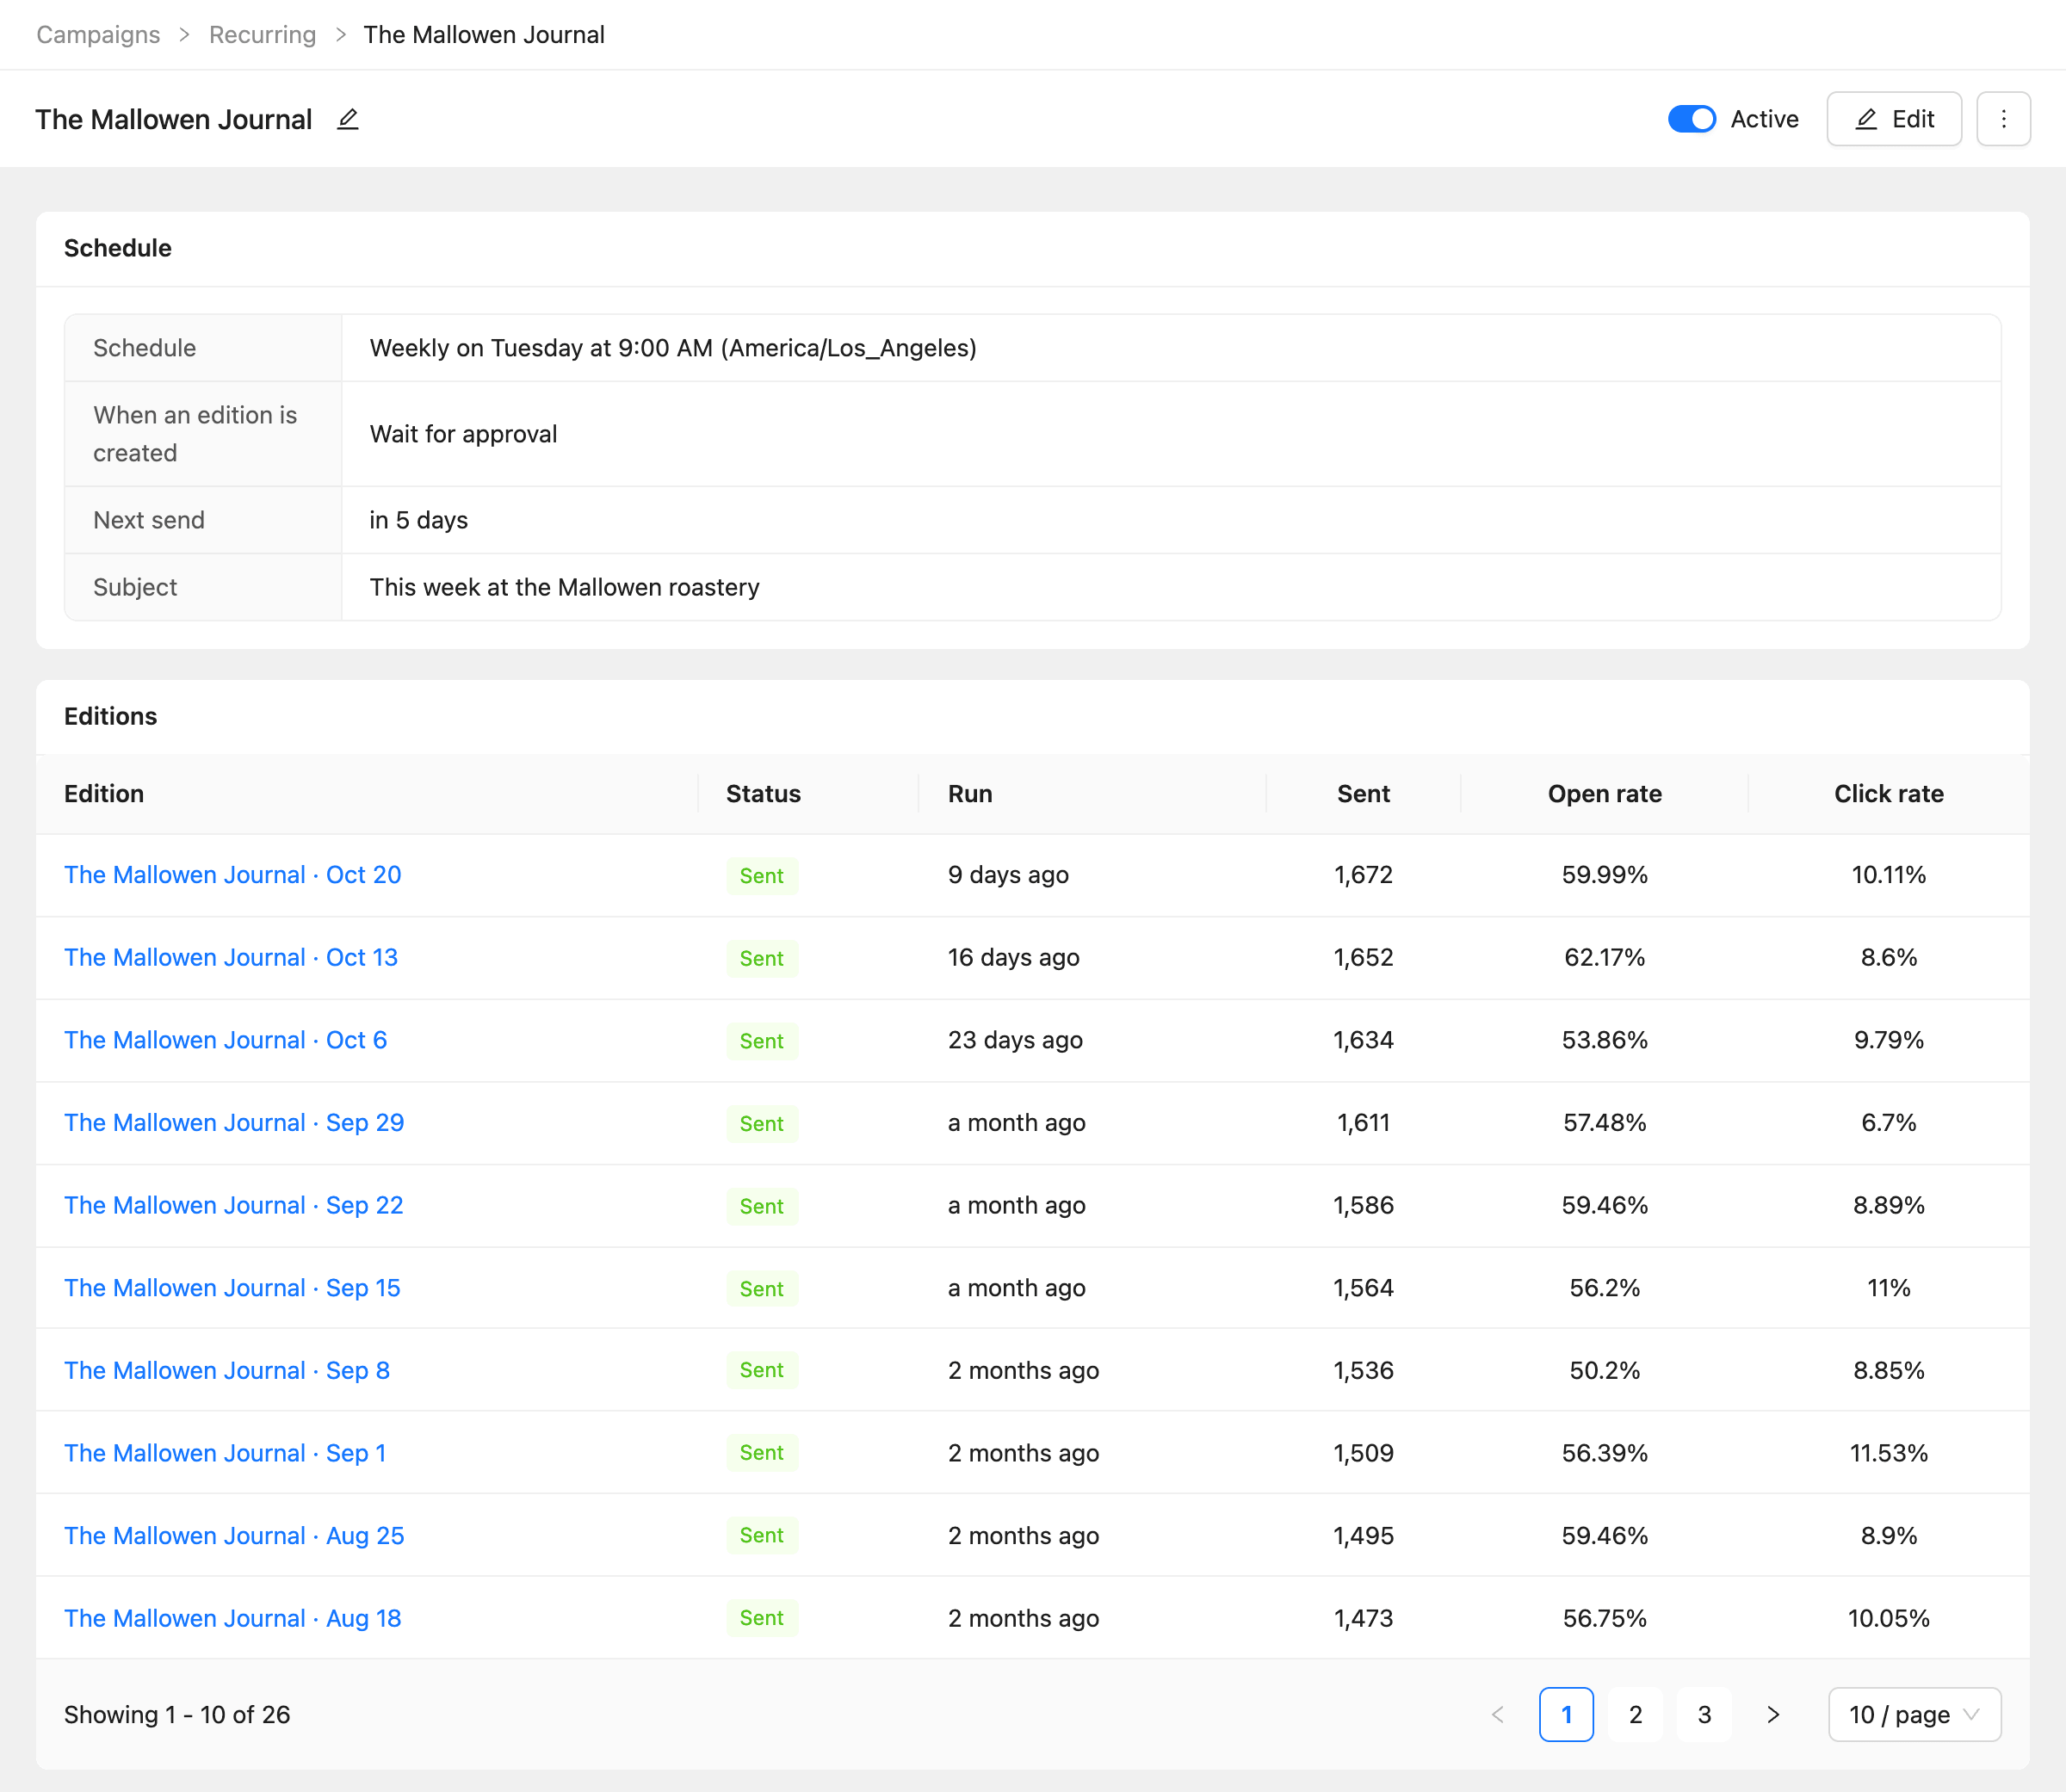Navigate to Campaigns in the breadcrumb

(x=98, y=35)
